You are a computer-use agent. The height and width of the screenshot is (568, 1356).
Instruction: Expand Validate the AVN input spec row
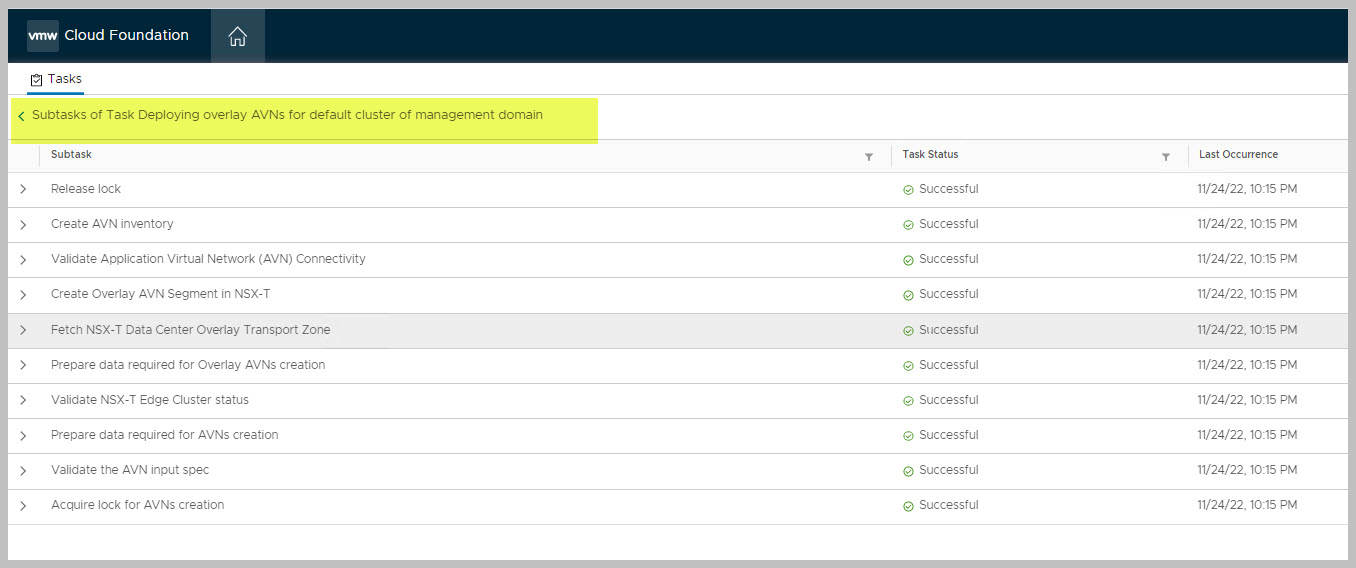coord(23,470)
